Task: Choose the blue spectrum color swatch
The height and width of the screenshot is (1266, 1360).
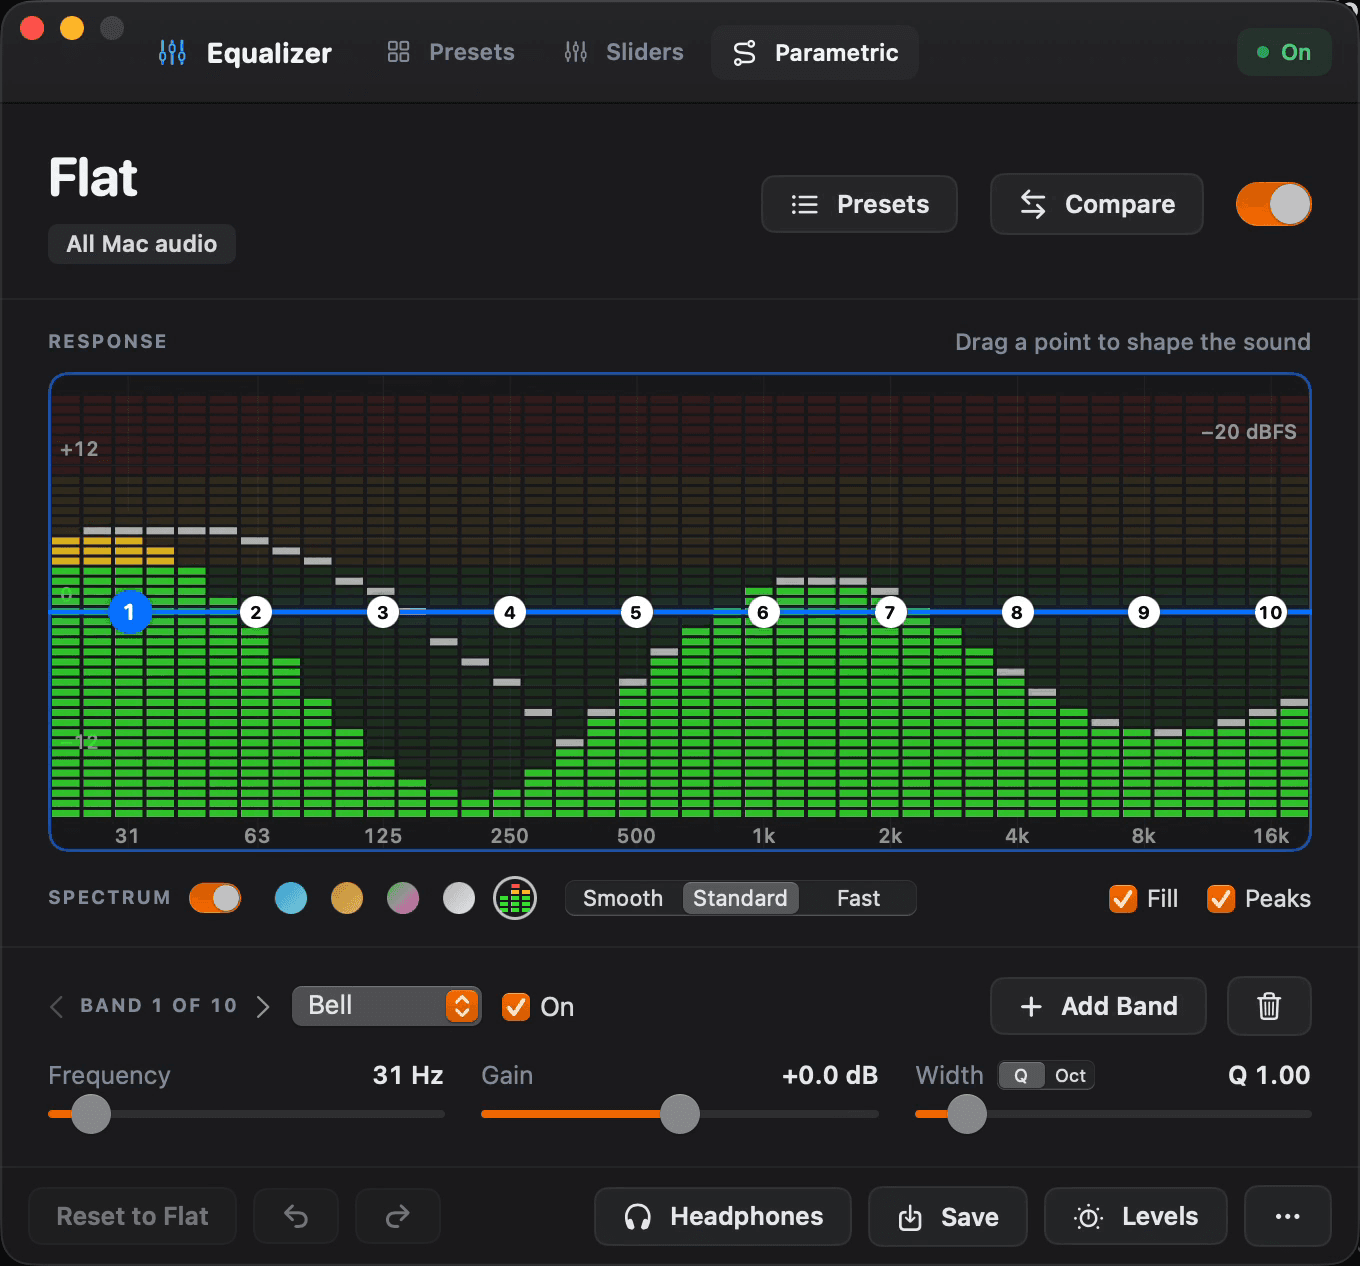Action: 291,898
